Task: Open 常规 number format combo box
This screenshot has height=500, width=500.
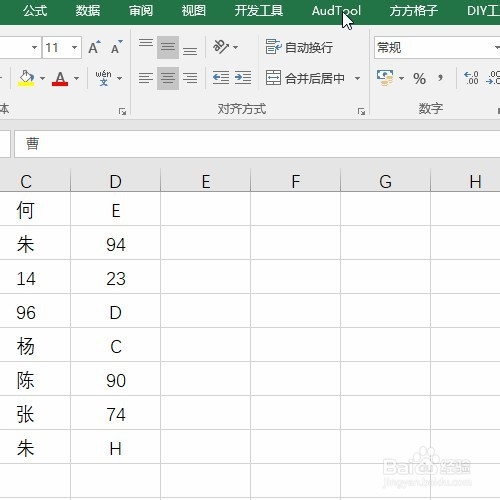Action: (x=437, y=47)
